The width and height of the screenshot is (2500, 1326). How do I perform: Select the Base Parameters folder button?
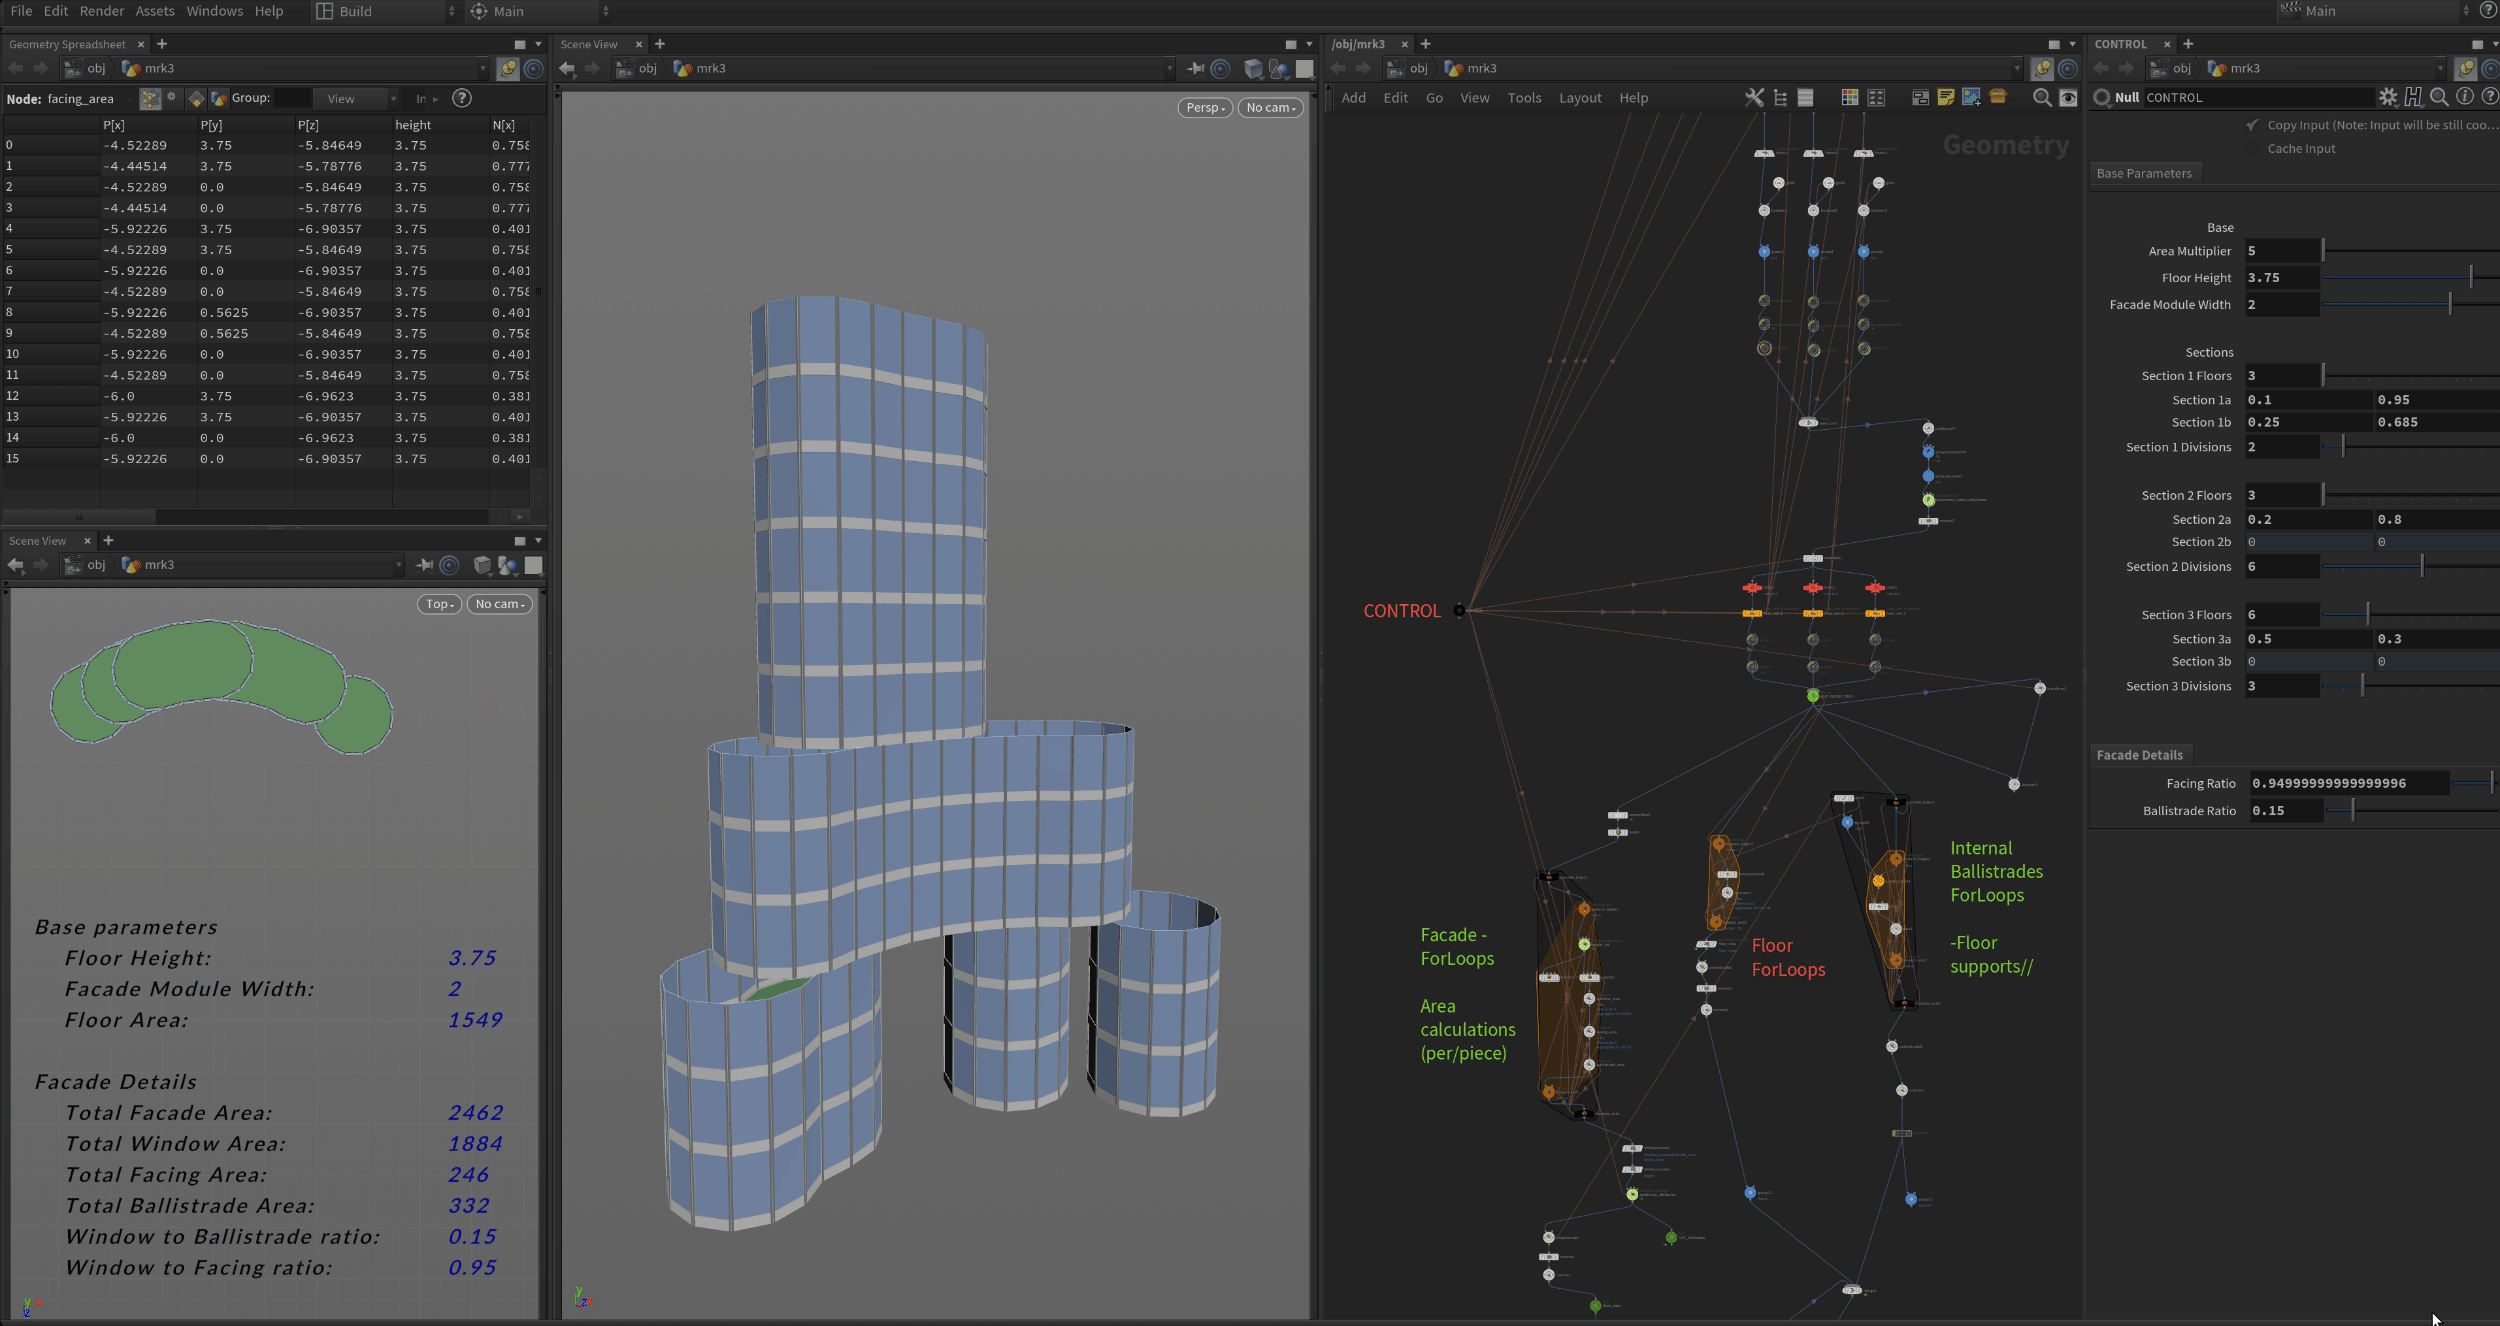coord(2145,173)
